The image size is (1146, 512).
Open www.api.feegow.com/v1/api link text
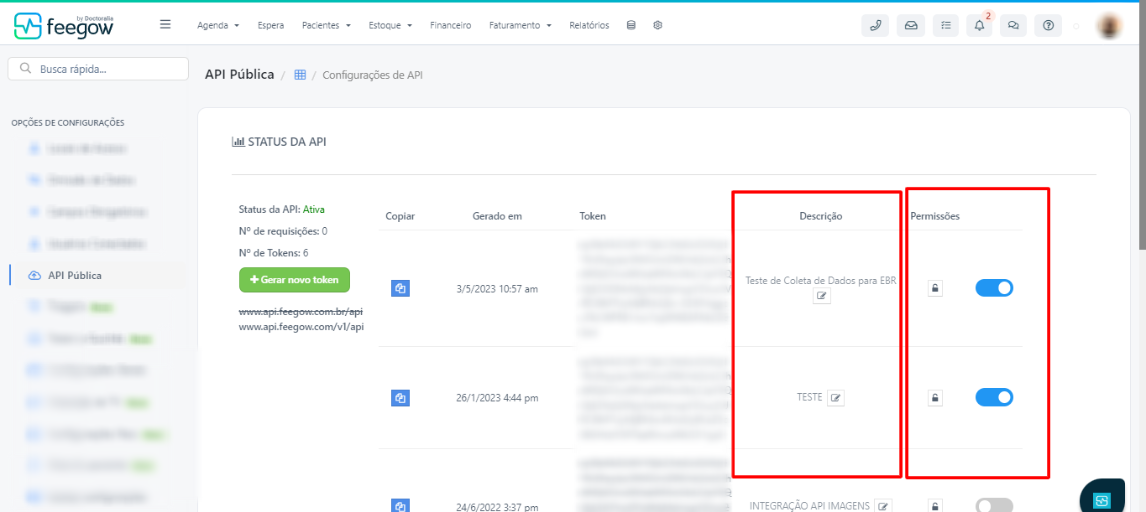point(301,326)
